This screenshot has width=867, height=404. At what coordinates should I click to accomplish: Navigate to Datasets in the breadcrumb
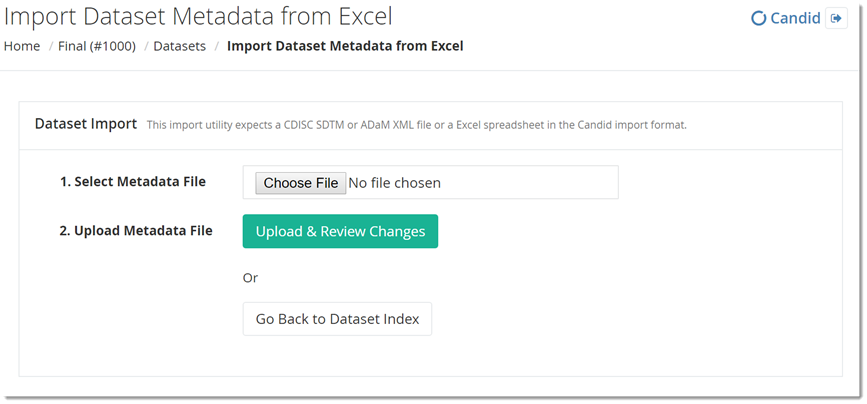tap(180, 46)
